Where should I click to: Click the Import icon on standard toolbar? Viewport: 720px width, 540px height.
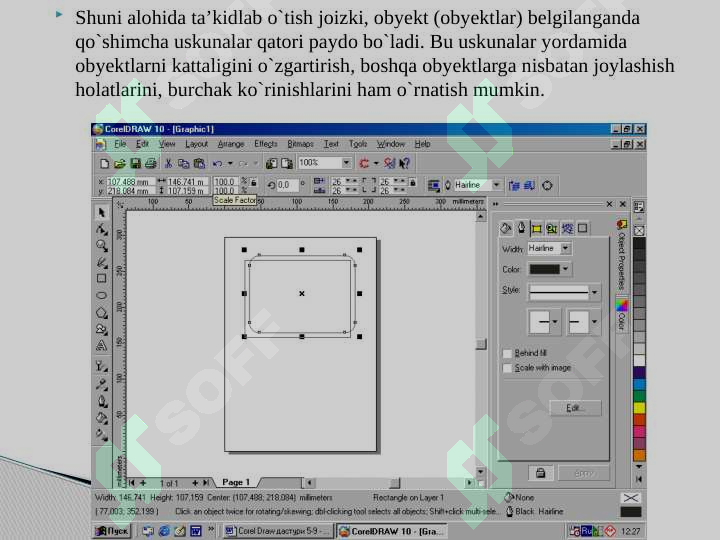pyautogui.click(x=272, y=163)
